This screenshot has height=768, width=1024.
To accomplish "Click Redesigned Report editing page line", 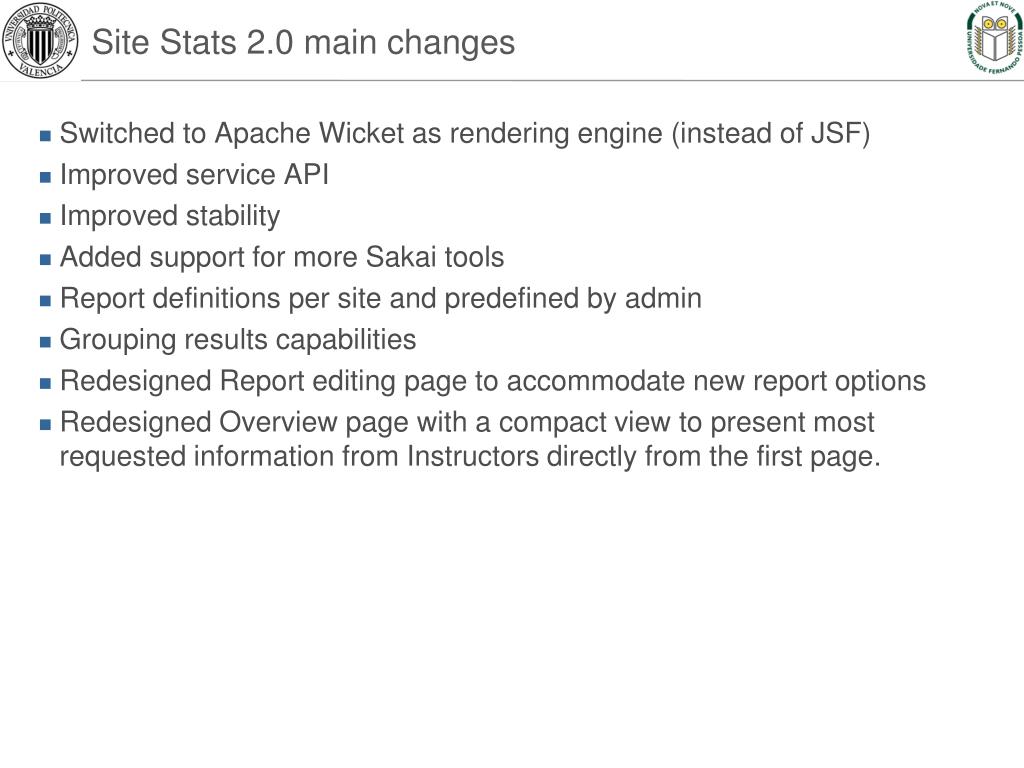I will (493, 381).
